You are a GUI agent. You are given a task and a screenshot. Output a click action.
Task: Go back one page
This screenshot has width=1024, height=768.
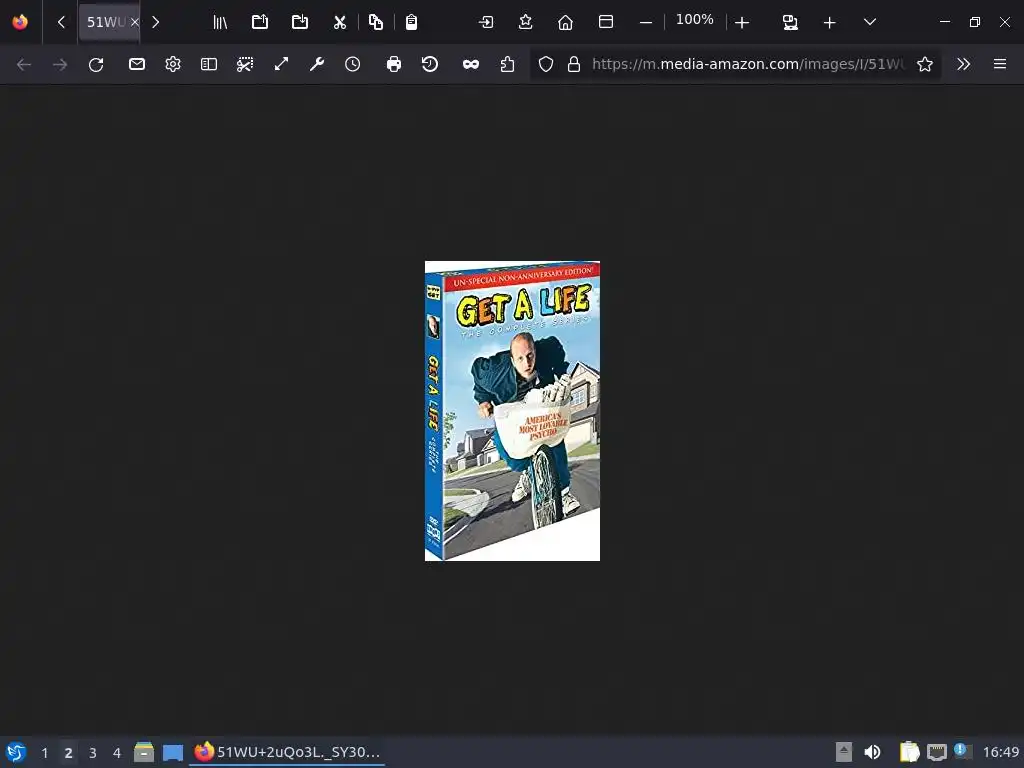[x=24, y=64]
